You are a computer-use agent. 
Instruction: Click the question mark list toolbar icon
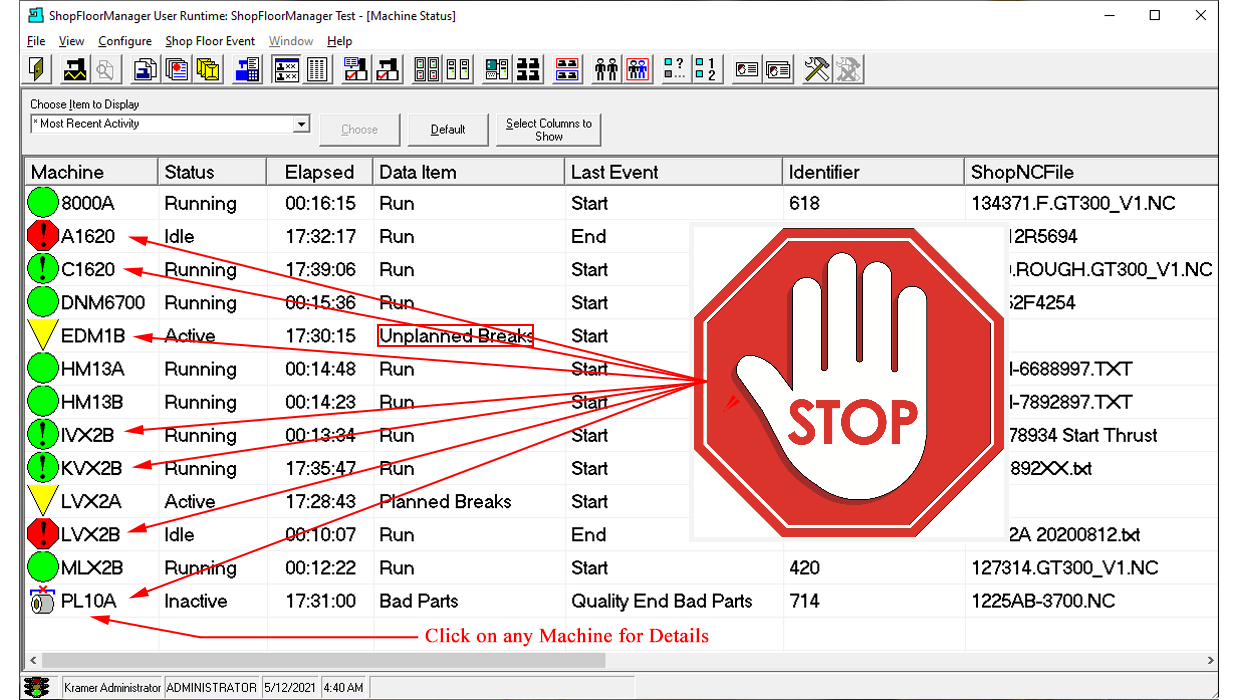(x=675, y=69)
